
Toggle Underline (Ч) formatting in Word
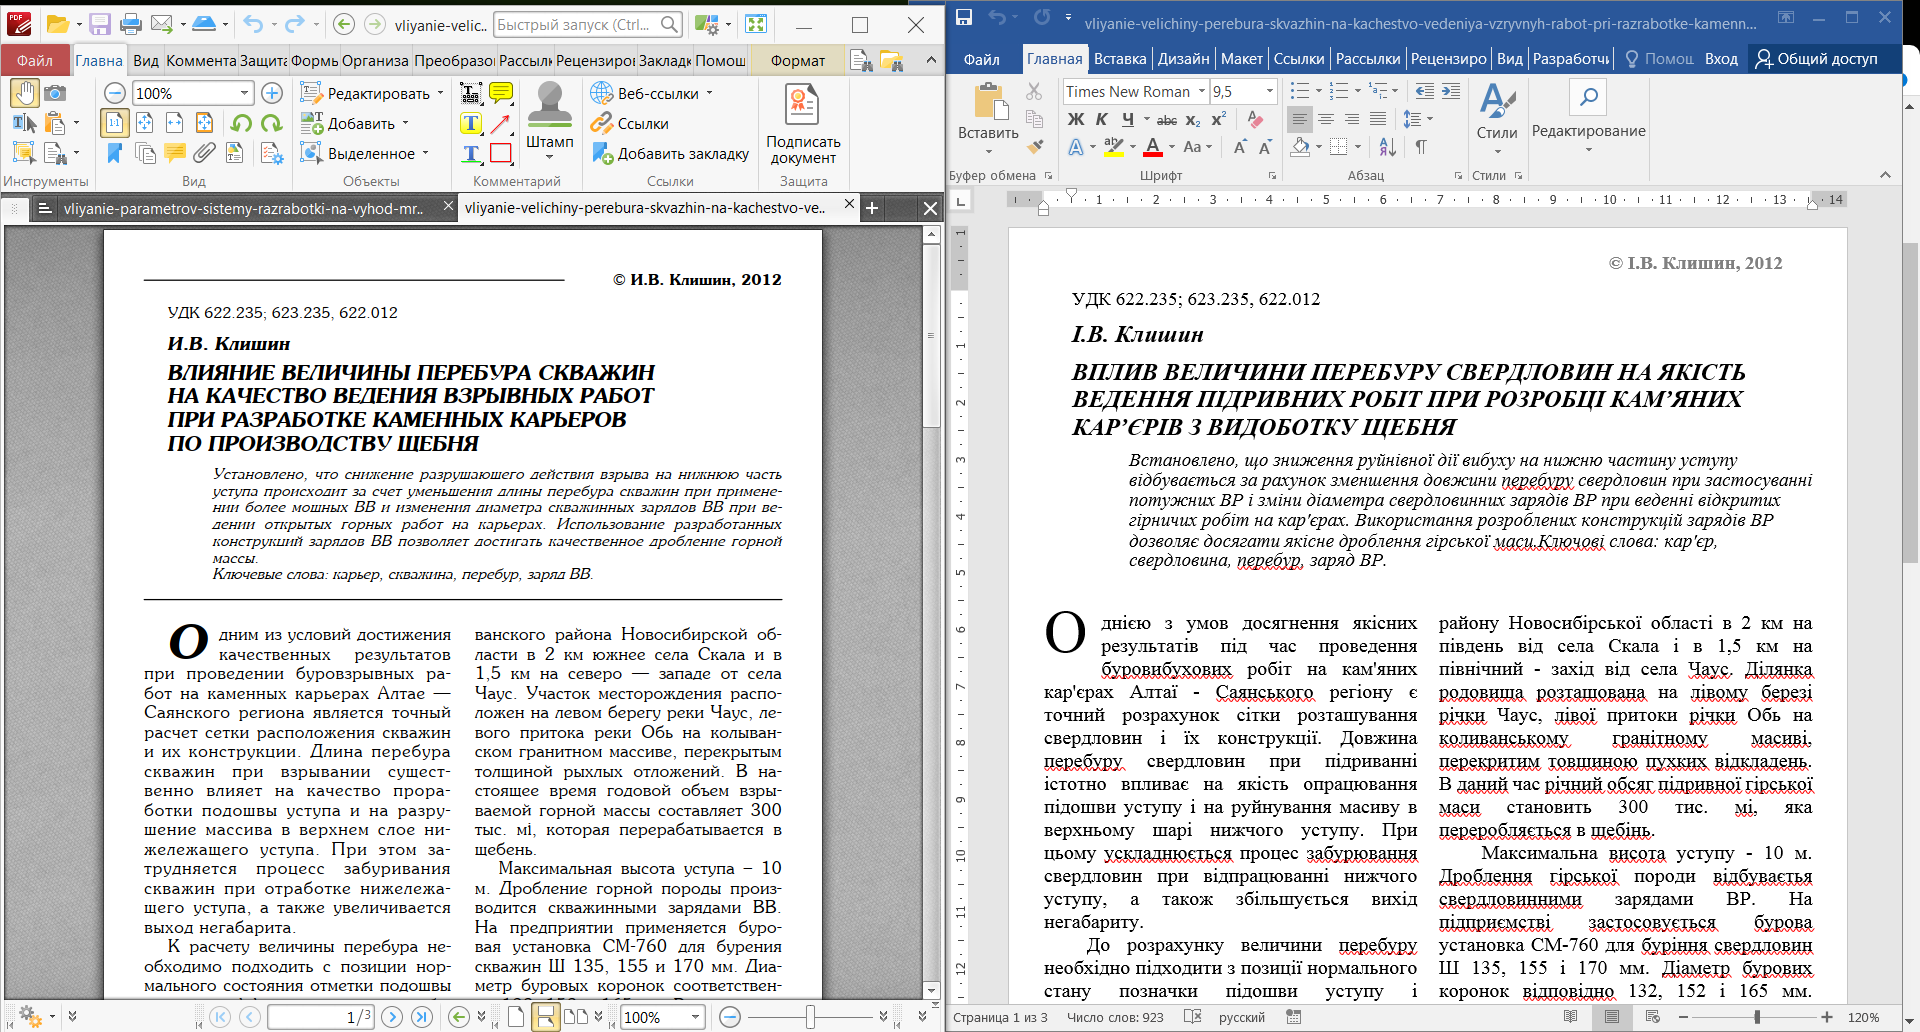pyautogui.click(x=1128, y=119)
